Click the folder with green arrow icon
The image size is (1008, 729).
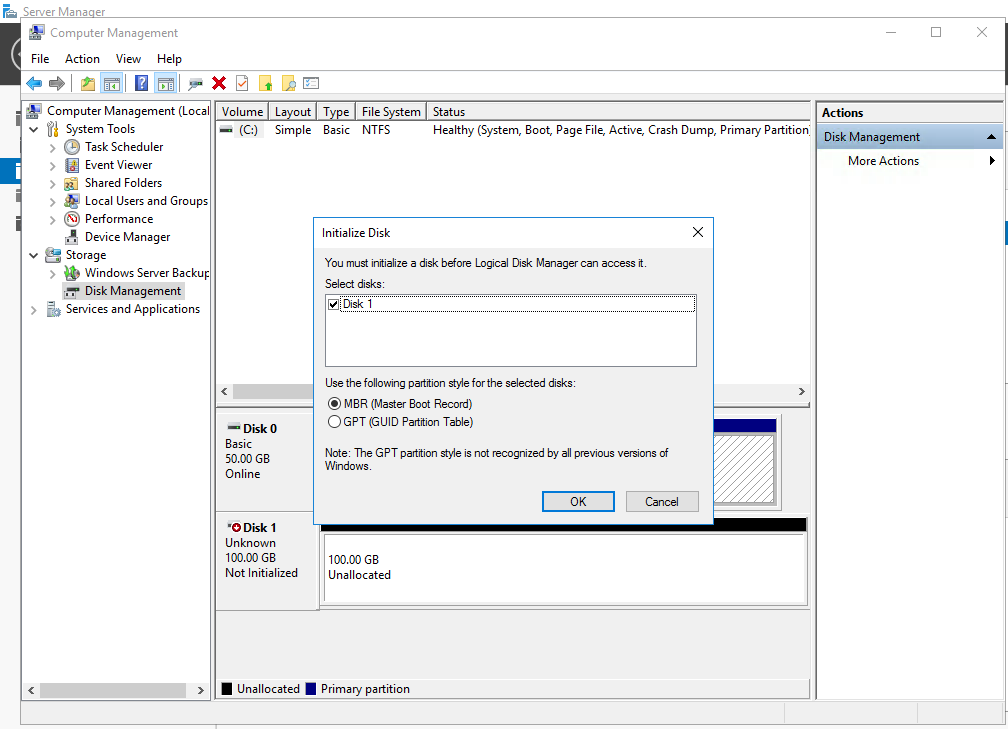(265, 83)
